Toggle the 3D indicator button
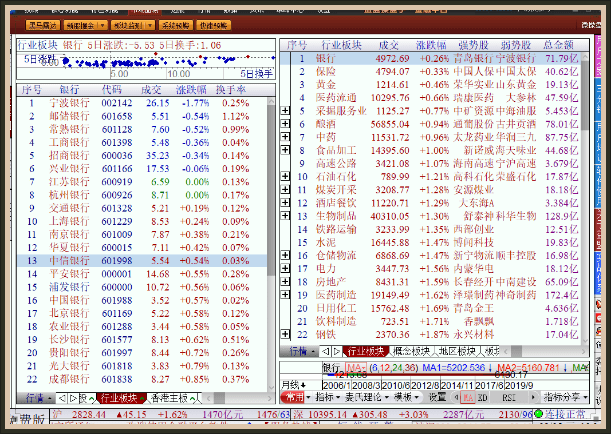 coord(482,397)
